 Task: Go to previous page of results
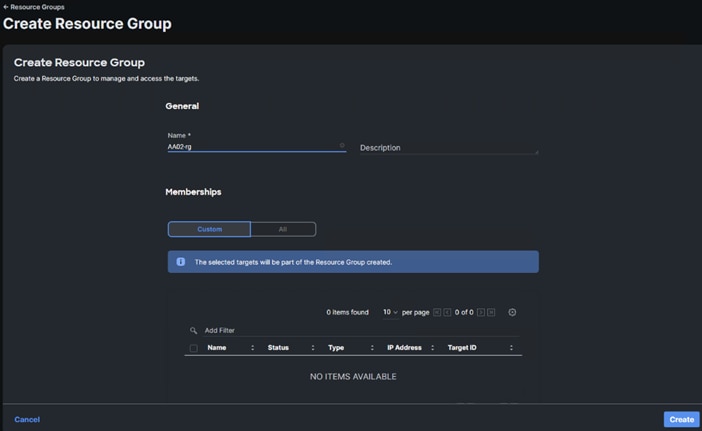click(x=447, y=312)
